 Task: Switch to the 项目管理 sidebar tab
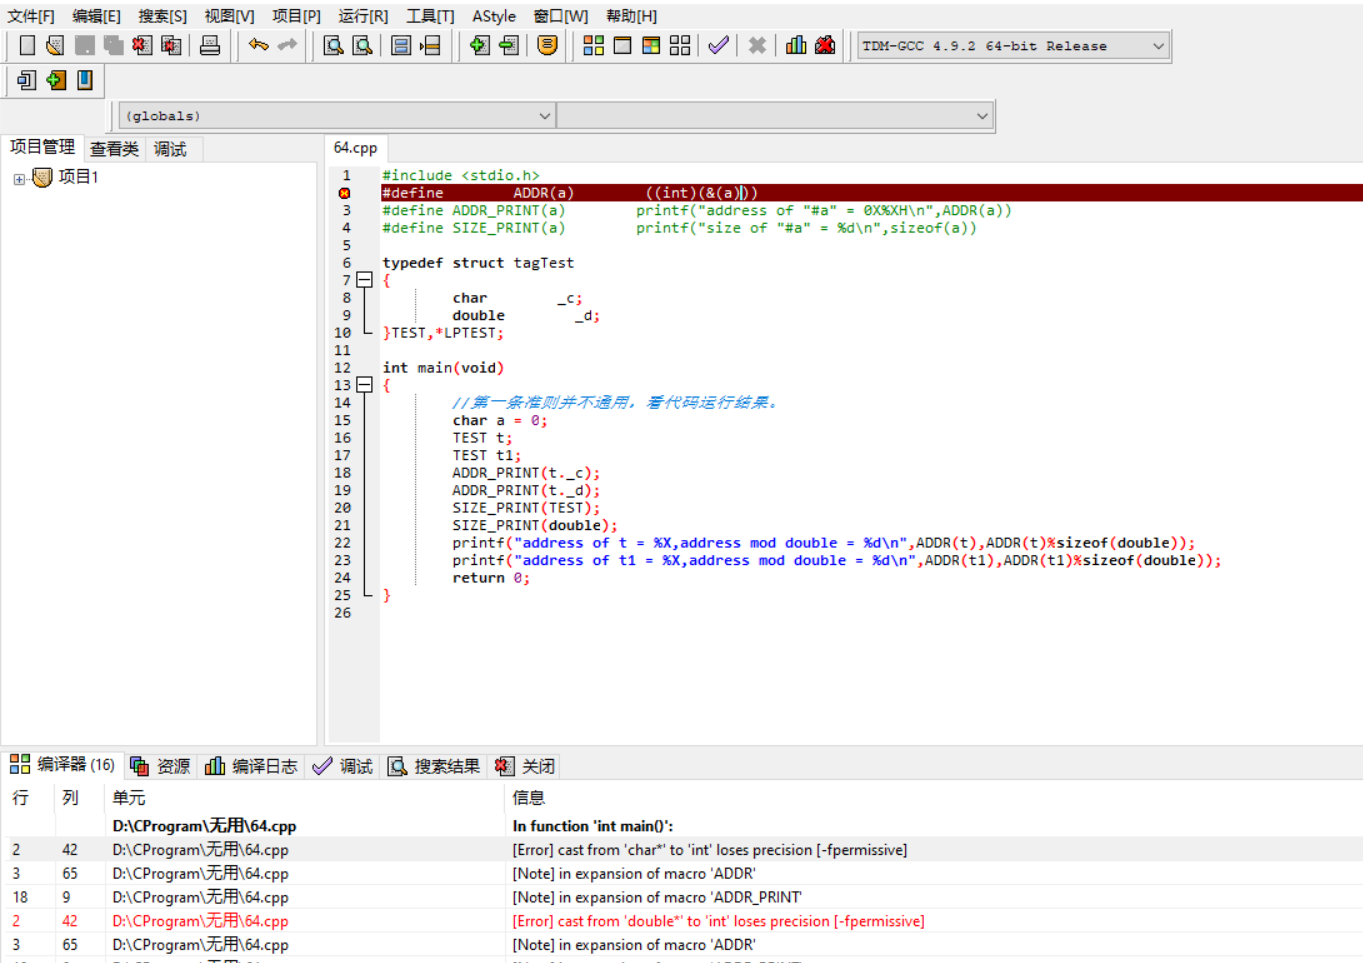click(x=42, y=147)
